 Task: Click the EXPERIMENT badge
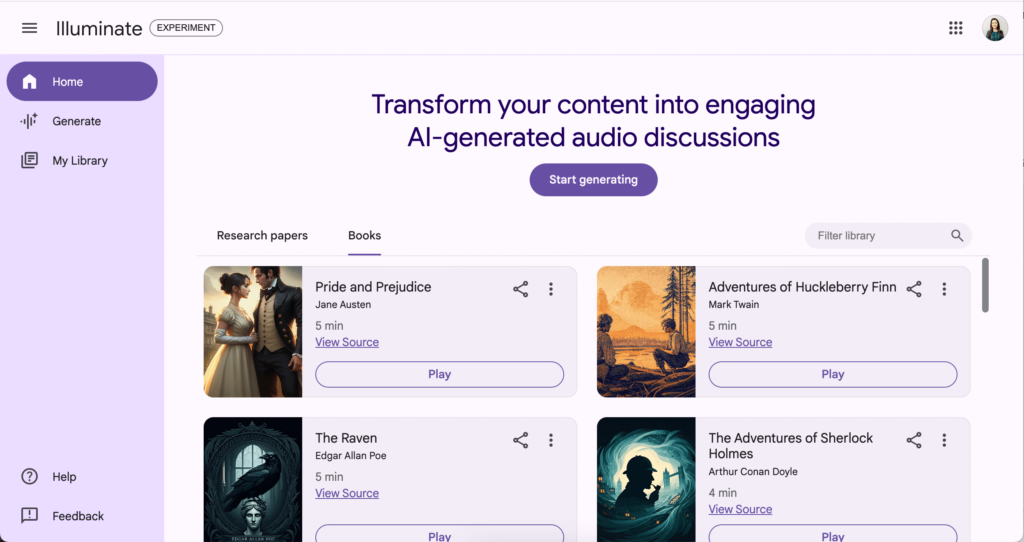coord(186,27)
